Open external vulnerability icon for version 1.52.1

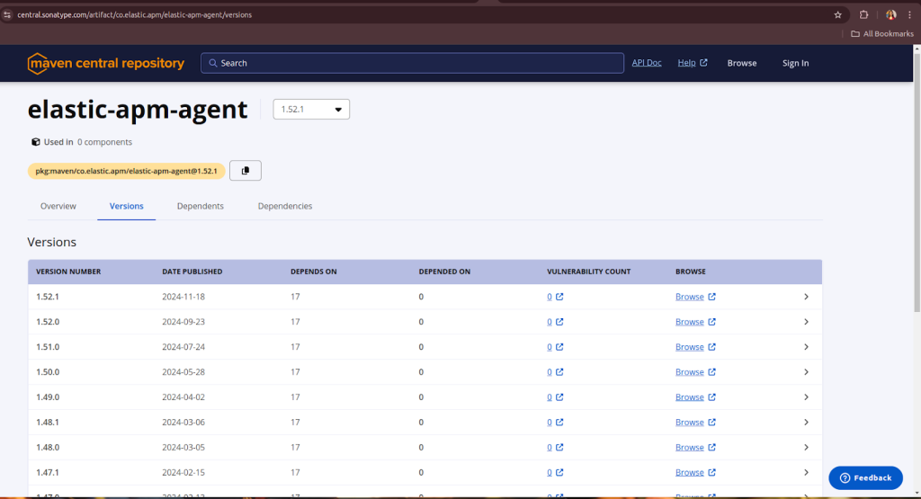(x=560, y=297)
